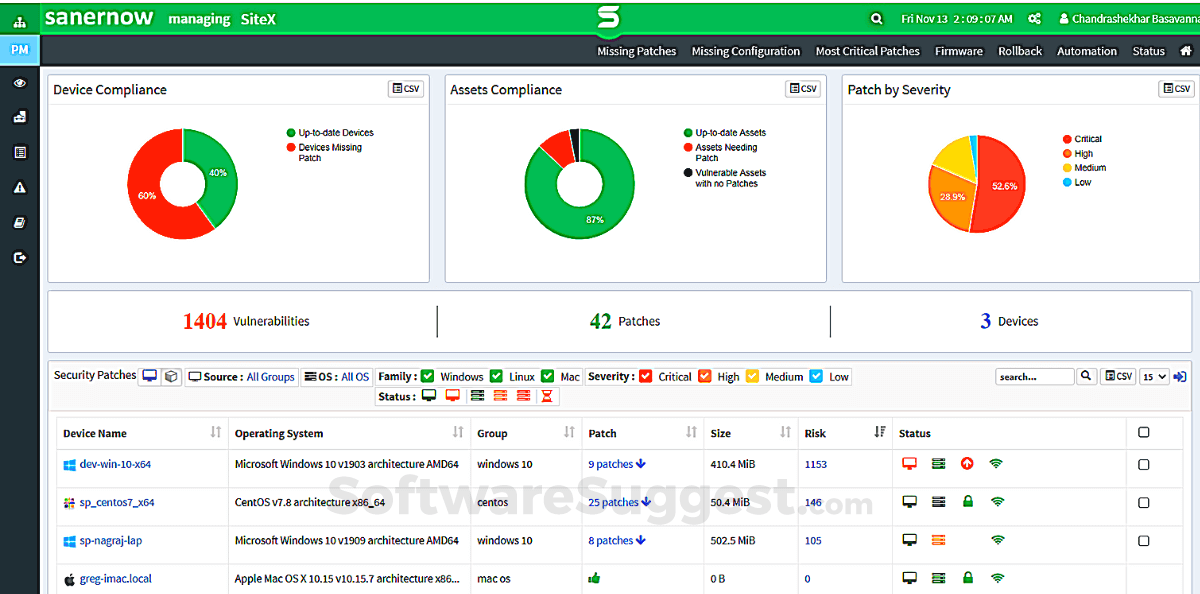1200x594 pixels.
Task: Sort the table by Risk column
Action: tap(878, 433)
